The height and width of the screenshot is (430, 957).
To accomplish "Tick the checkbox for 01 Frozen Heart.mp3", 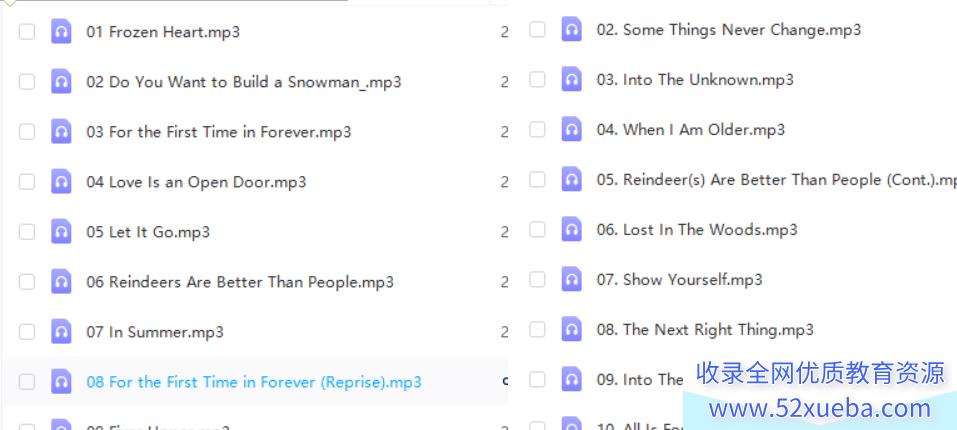I will 27,32.
